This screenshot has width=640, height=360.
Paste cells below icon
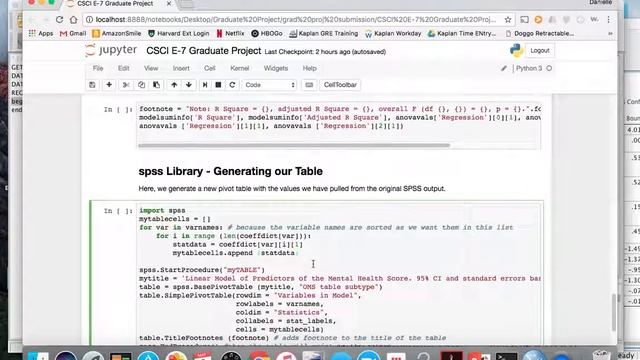pos(156,85)
